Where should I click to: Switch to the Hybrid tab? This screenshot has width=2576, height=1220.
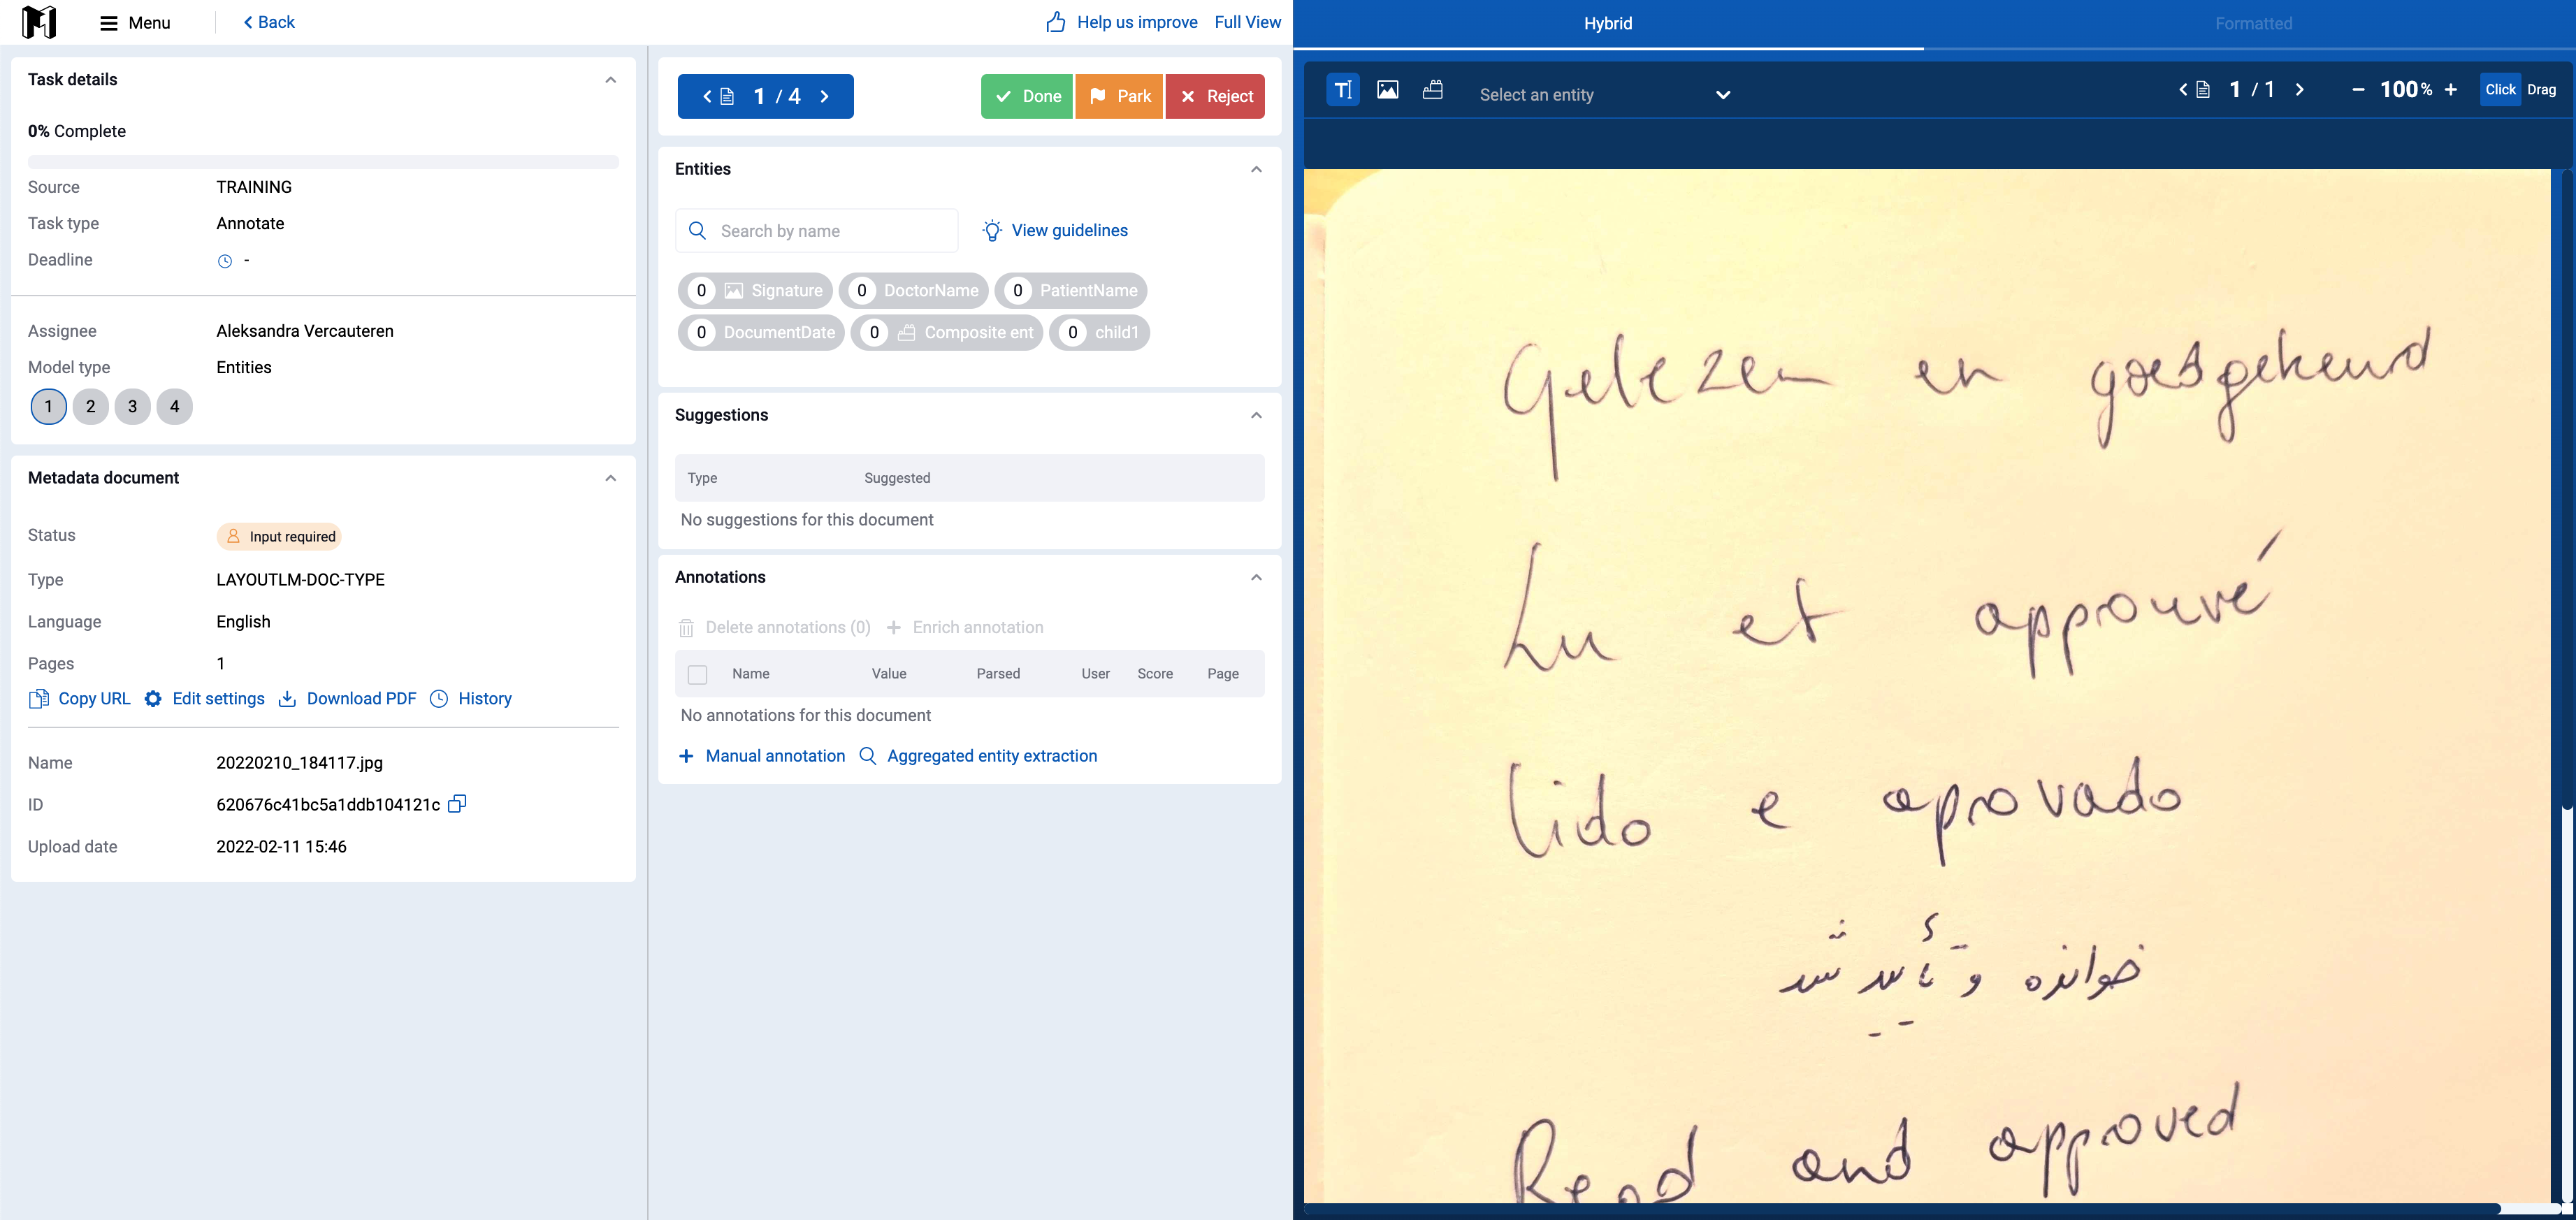(x=1608, y=24)
